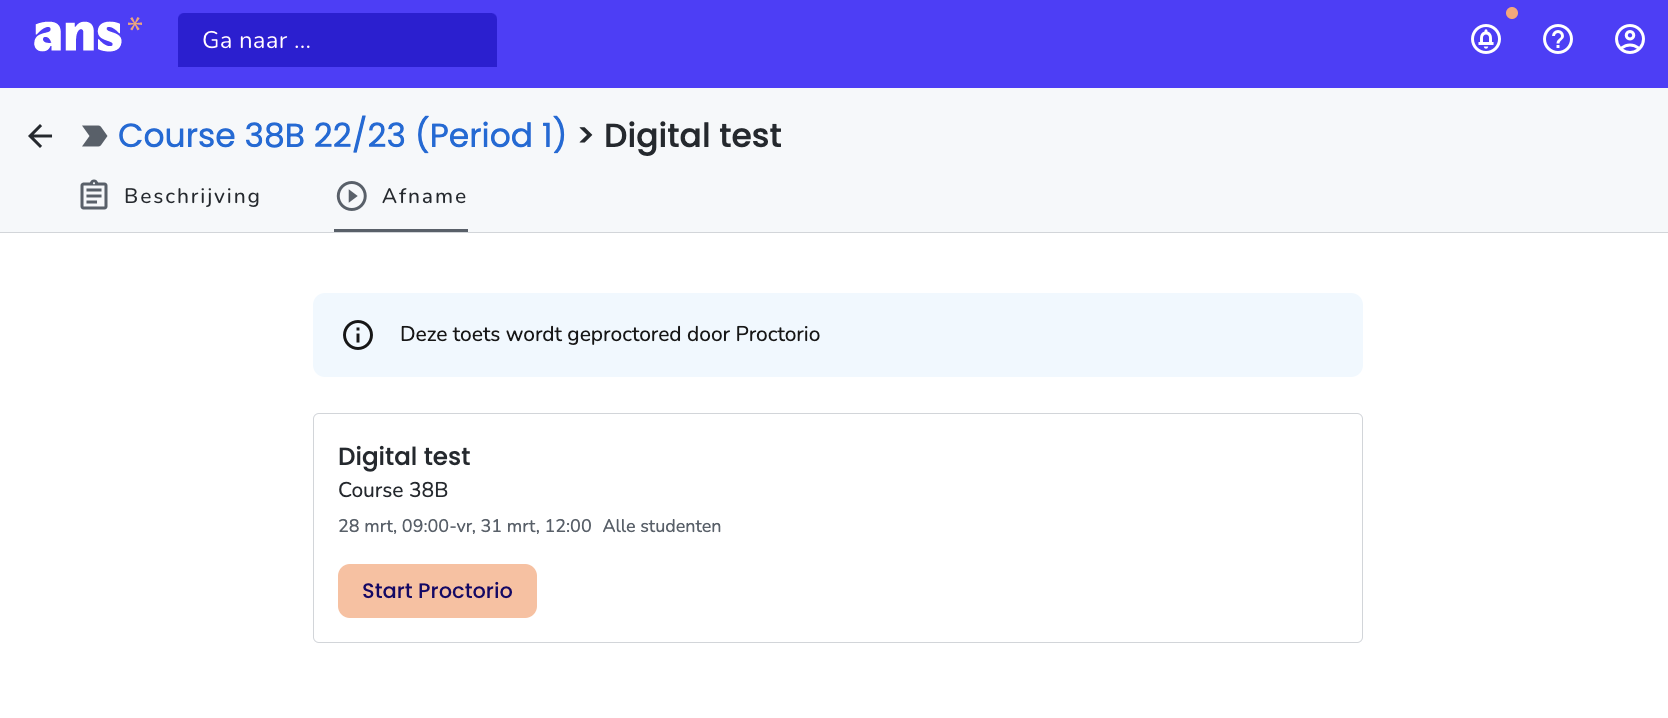Click Digital test in the breadcrumb
Image resolution: width=1668 pixels, height=718 pixels.
click(x=693, y=135)
